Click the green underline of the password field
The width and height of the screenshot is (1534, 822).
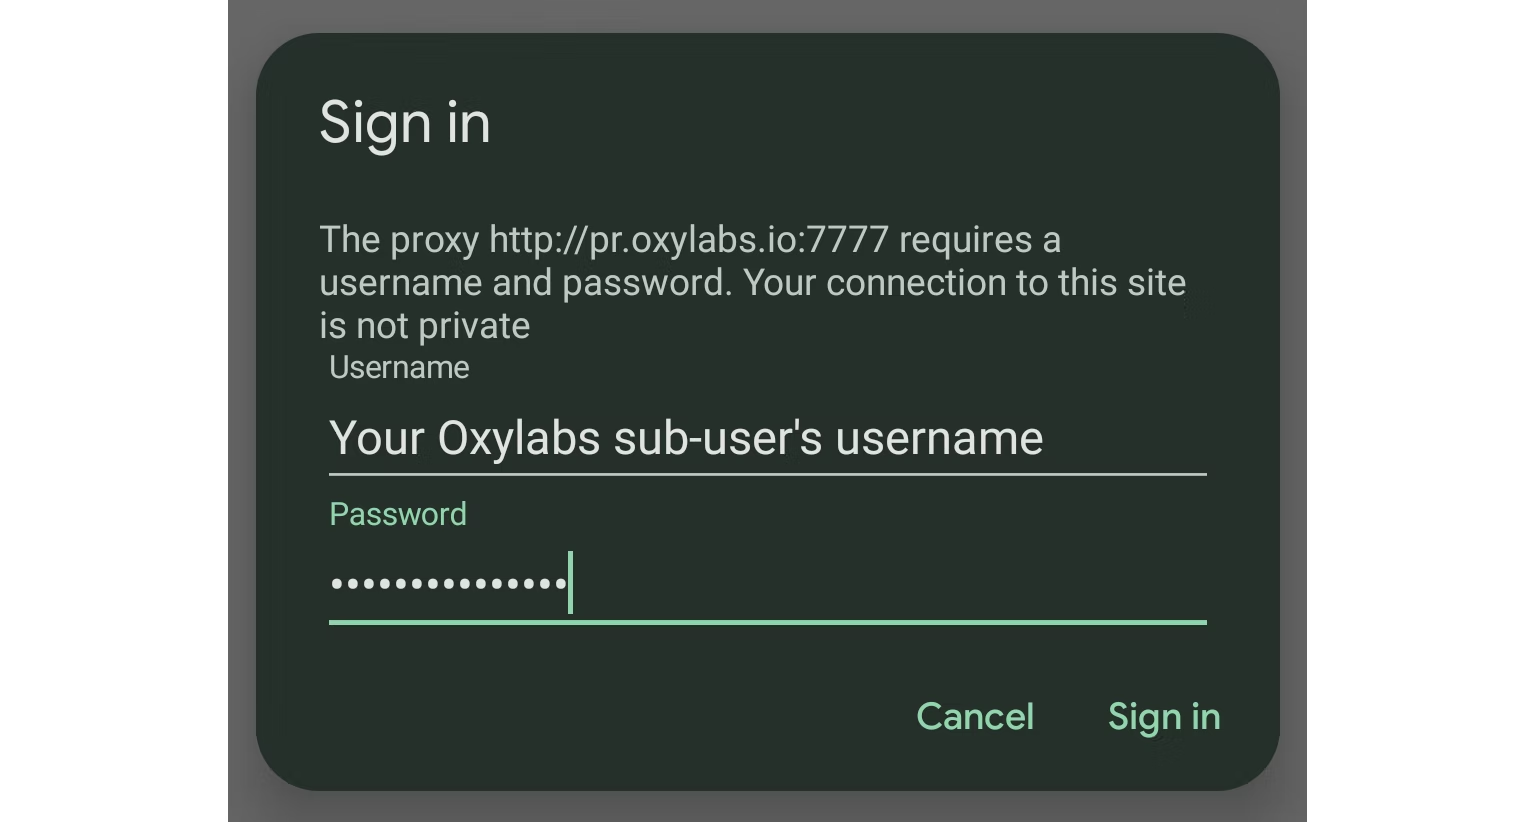767,623
